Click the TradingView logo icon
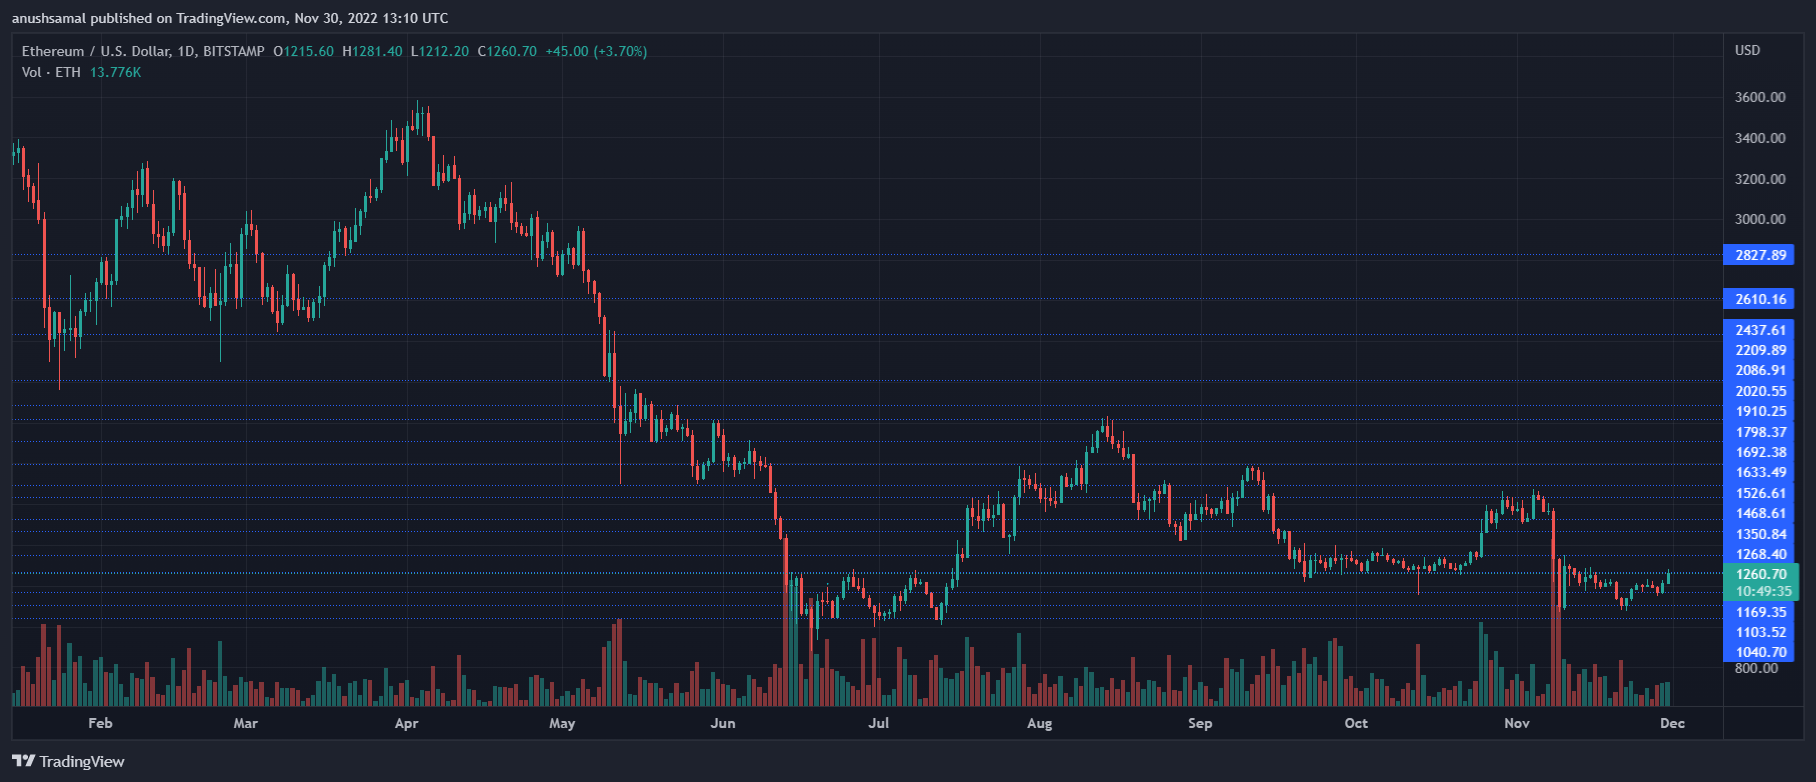Image resolution: width=1816 pixels, height=782 pixels. [x=23, y=762]
